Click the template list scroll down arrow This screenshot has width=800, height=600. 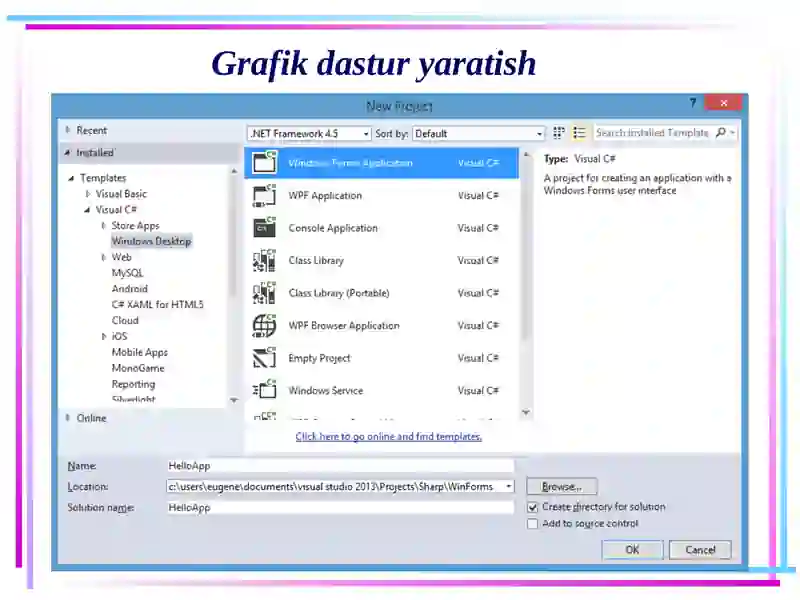526,412
